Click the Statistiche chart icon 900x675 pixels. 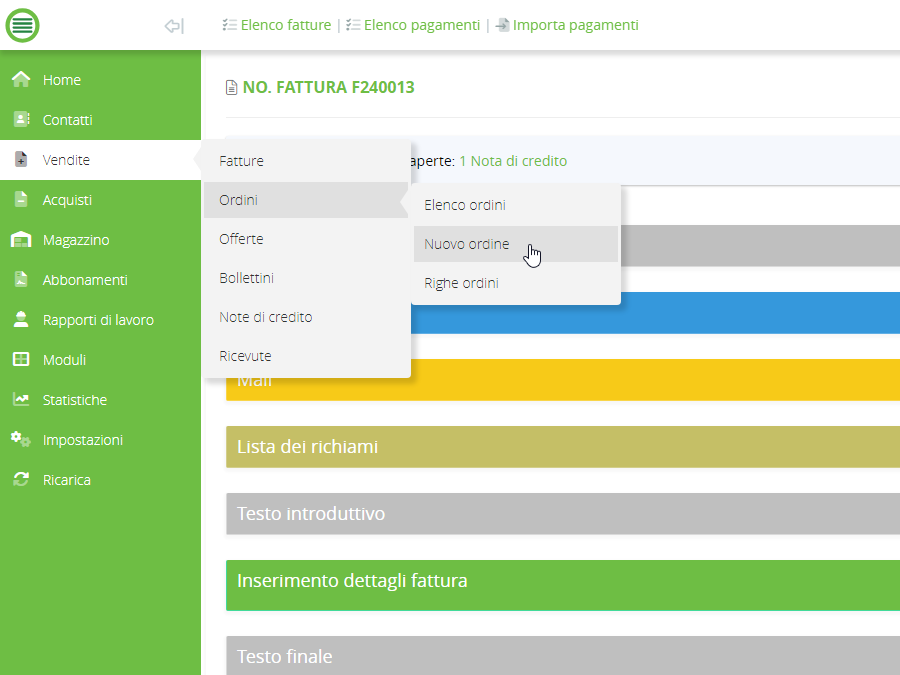[21, 400]
